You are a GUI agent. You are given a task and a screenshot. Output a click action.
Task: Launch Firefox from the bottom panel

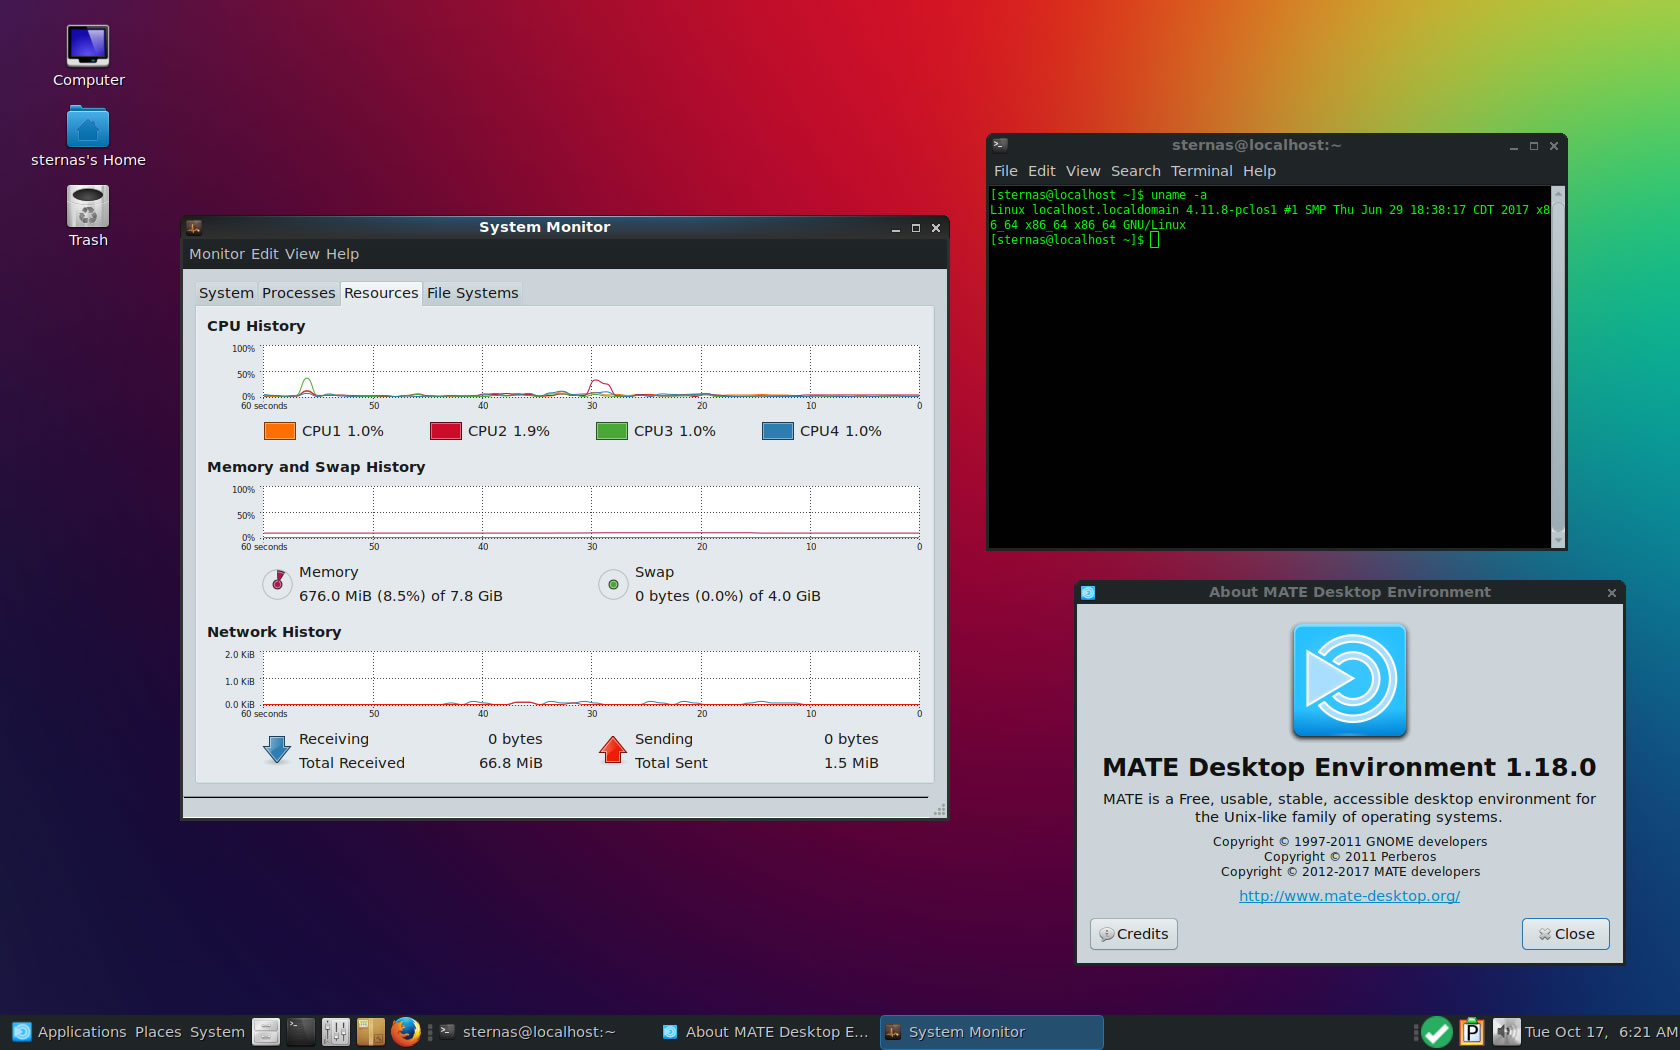(406, 1032)
